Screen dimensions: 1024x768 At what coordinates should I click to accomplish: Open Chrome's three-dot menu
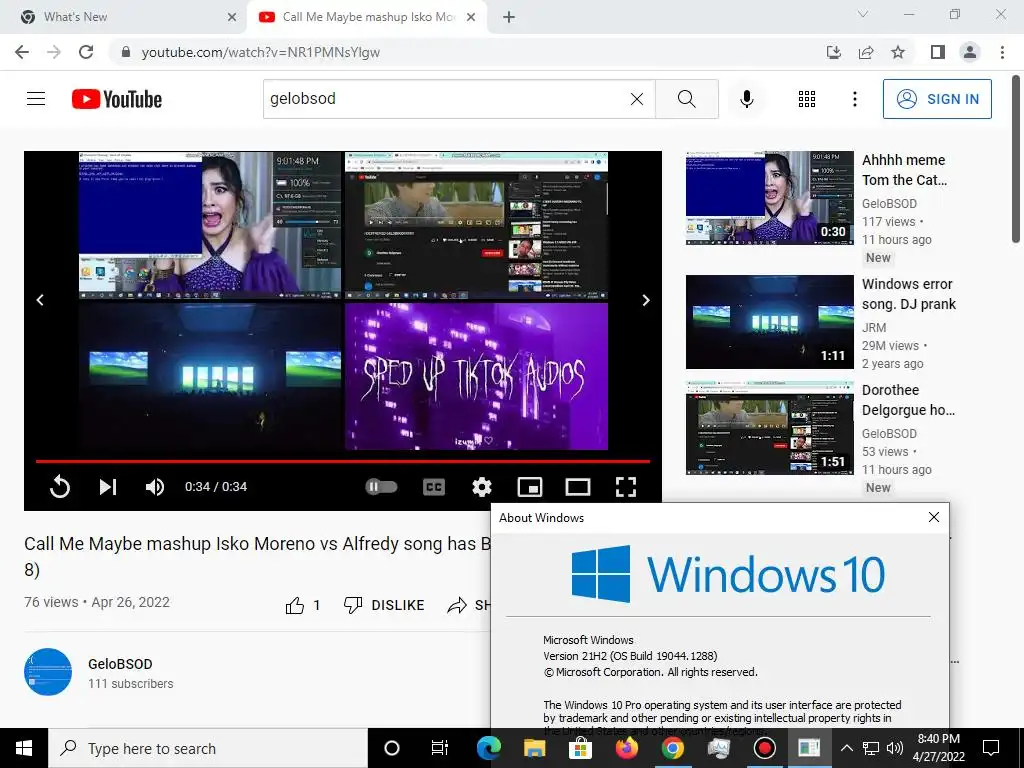point(1002,52)
